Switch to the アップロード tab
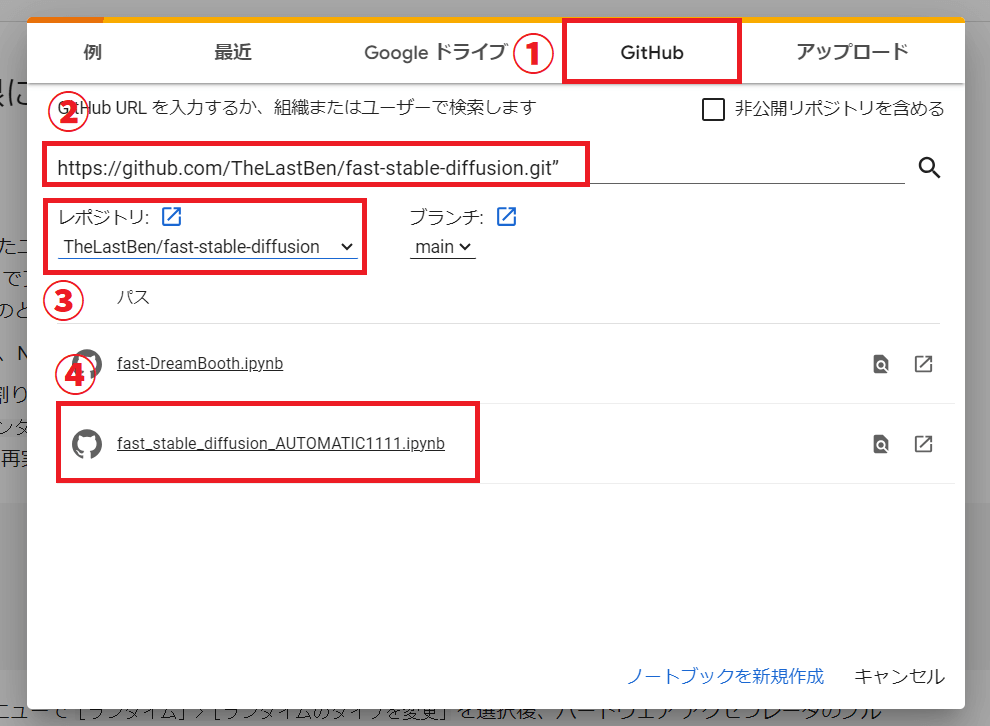This screenshot has height=726, width=990. click(852, 52)
